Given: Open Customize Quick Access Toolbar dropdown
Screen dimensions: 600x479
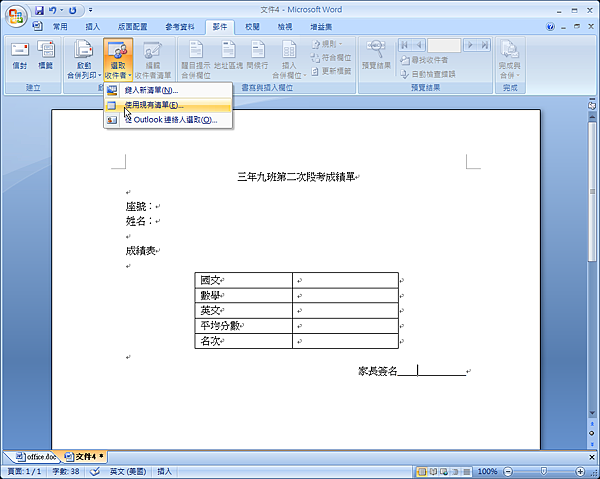Looking at the screenshot, I should [91, 10].
